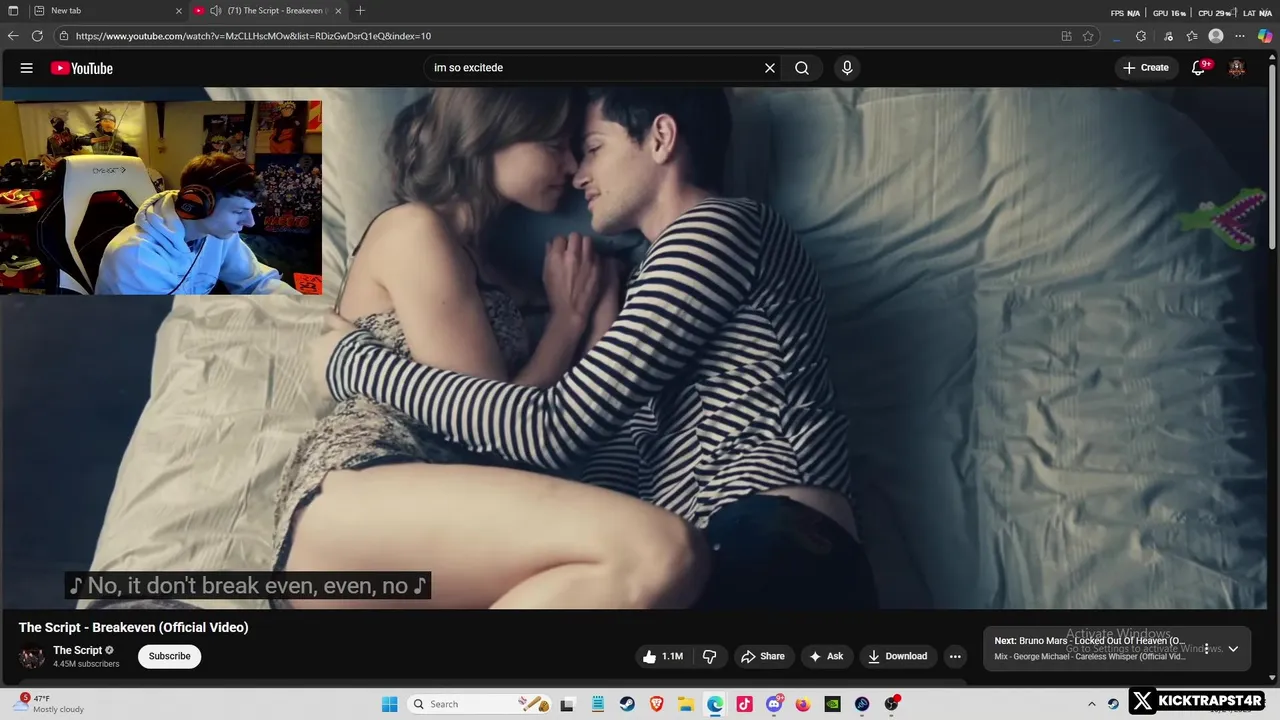This screenshot has width=1280, height=720.
Task: Launch Brave browser from taskbar
Action: tap(656, 704)
